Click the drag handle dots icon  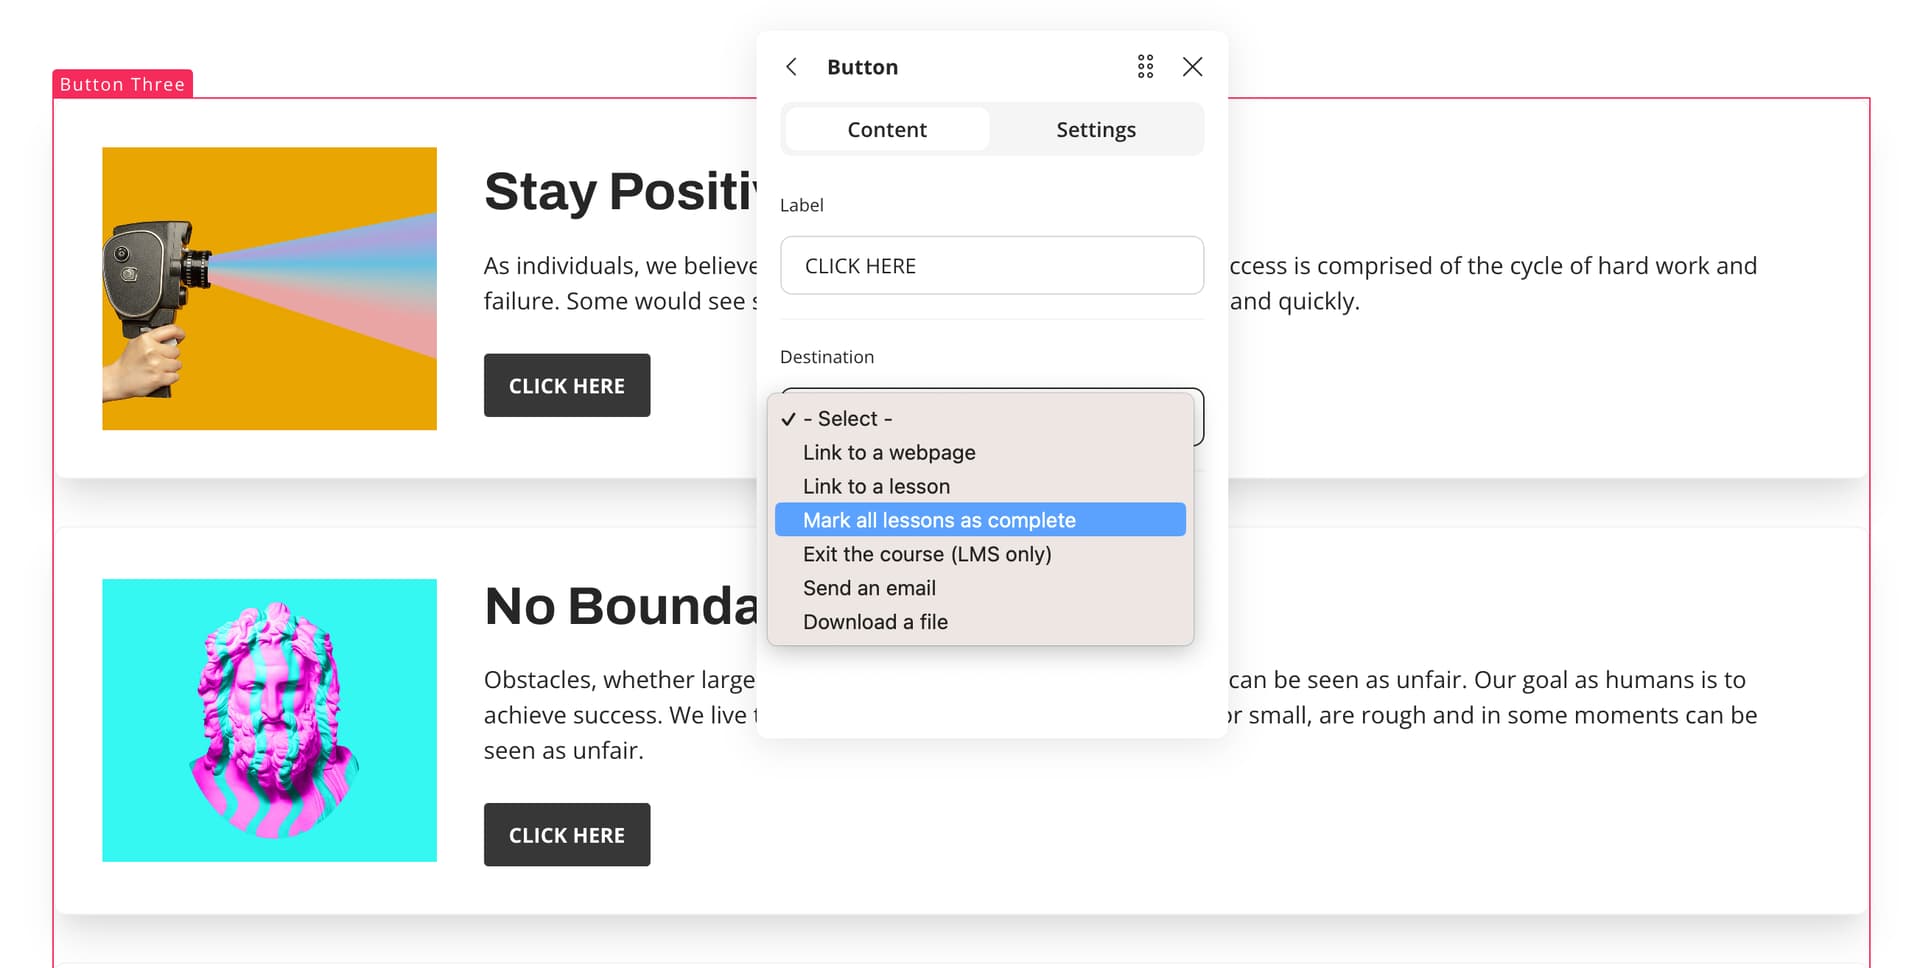tap(1145, 67)
